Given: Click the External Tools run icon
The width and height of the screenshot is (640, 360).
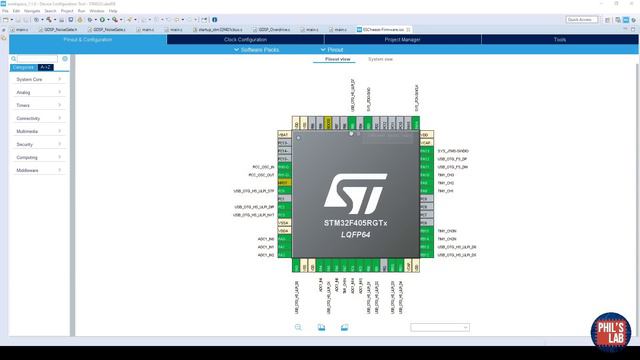Looking at the screenshot, I should [115, 20].
